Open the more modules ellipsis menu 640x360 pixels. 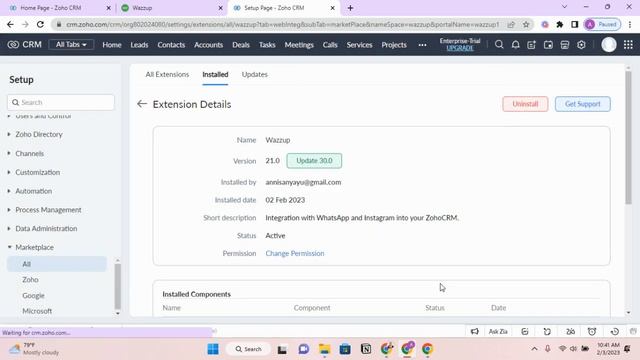422,45
